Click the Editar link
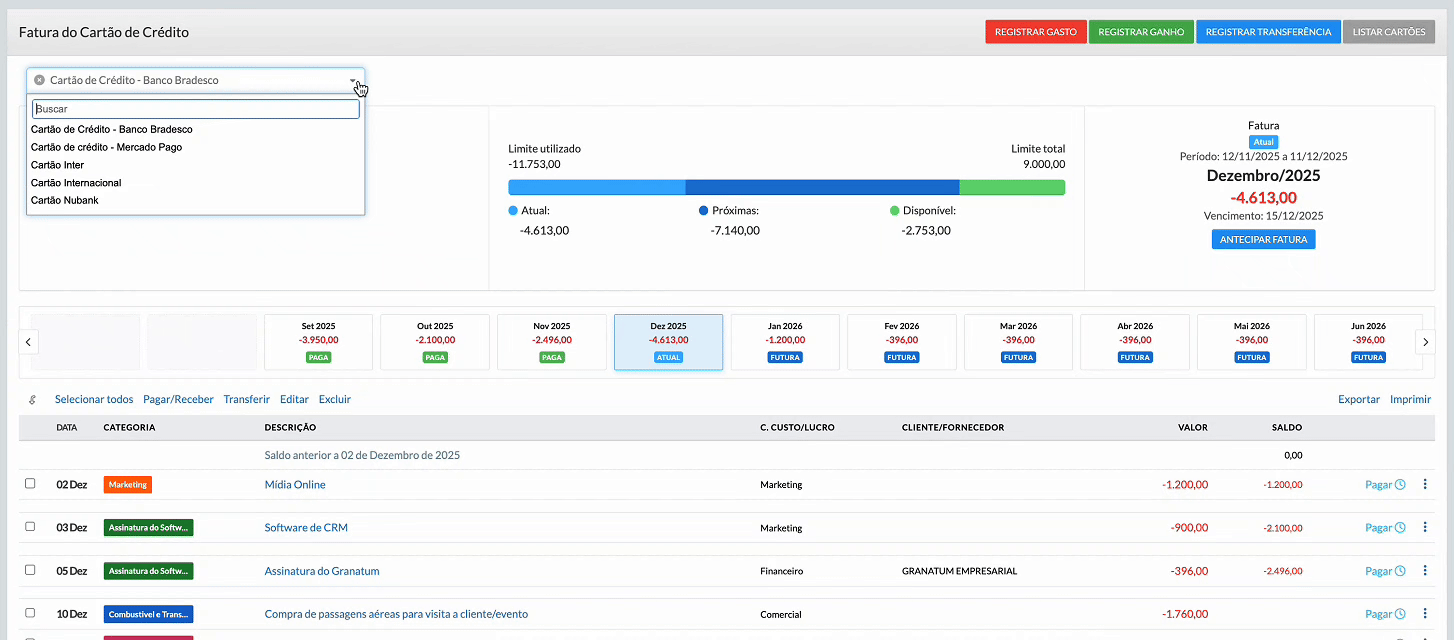 click(x=294, y=399)
